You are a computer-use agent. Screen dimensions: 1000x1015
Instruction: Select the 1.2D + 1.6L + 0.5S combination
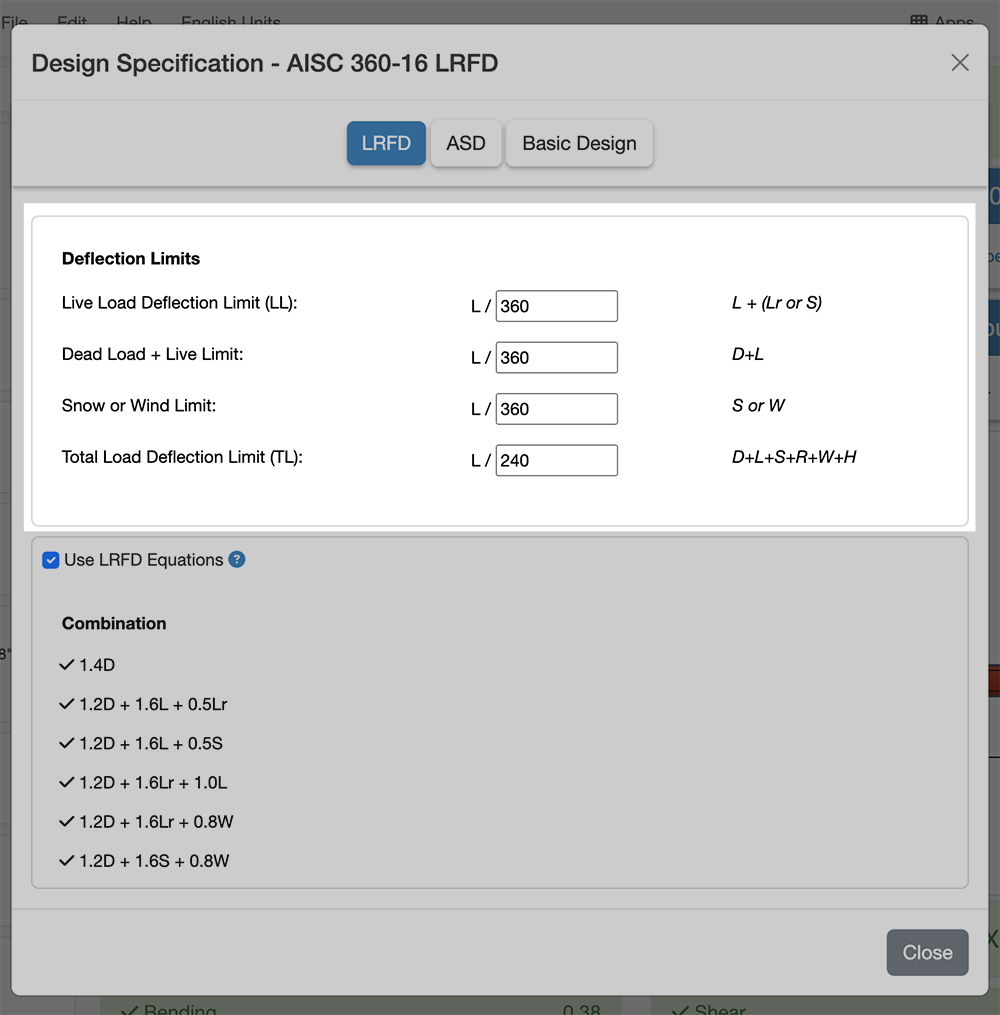[140, 743]
